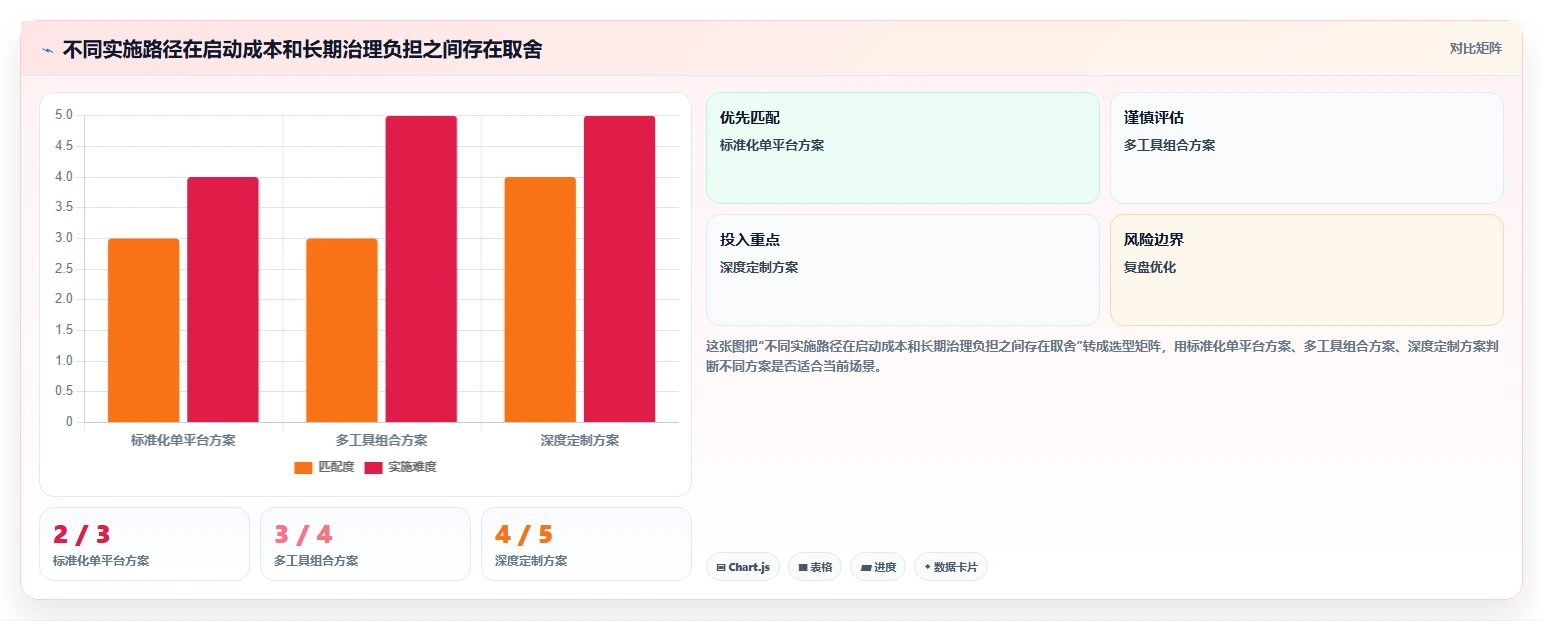
Task: Click orange 匹配度 bar for 深度定制方案
Action: (540, 300)
